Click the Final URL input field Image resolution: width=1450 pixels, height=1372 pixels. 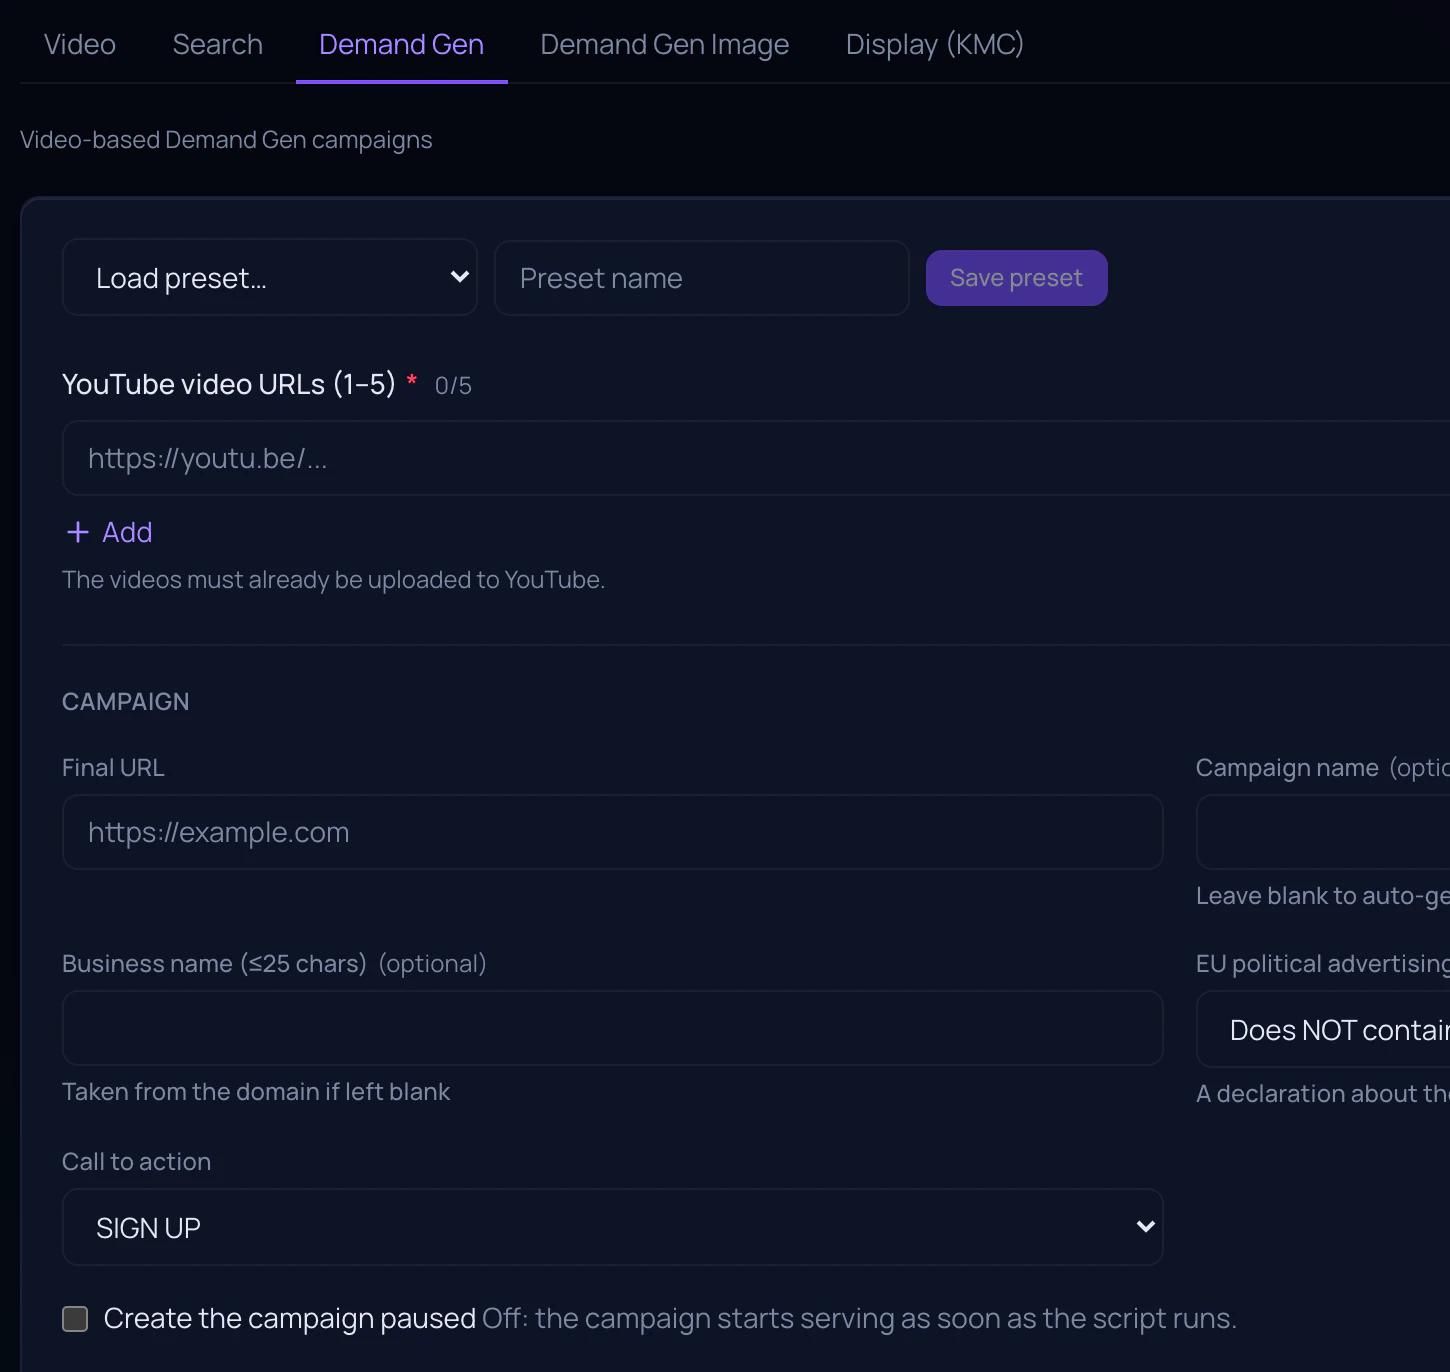(x=613, y=832)
